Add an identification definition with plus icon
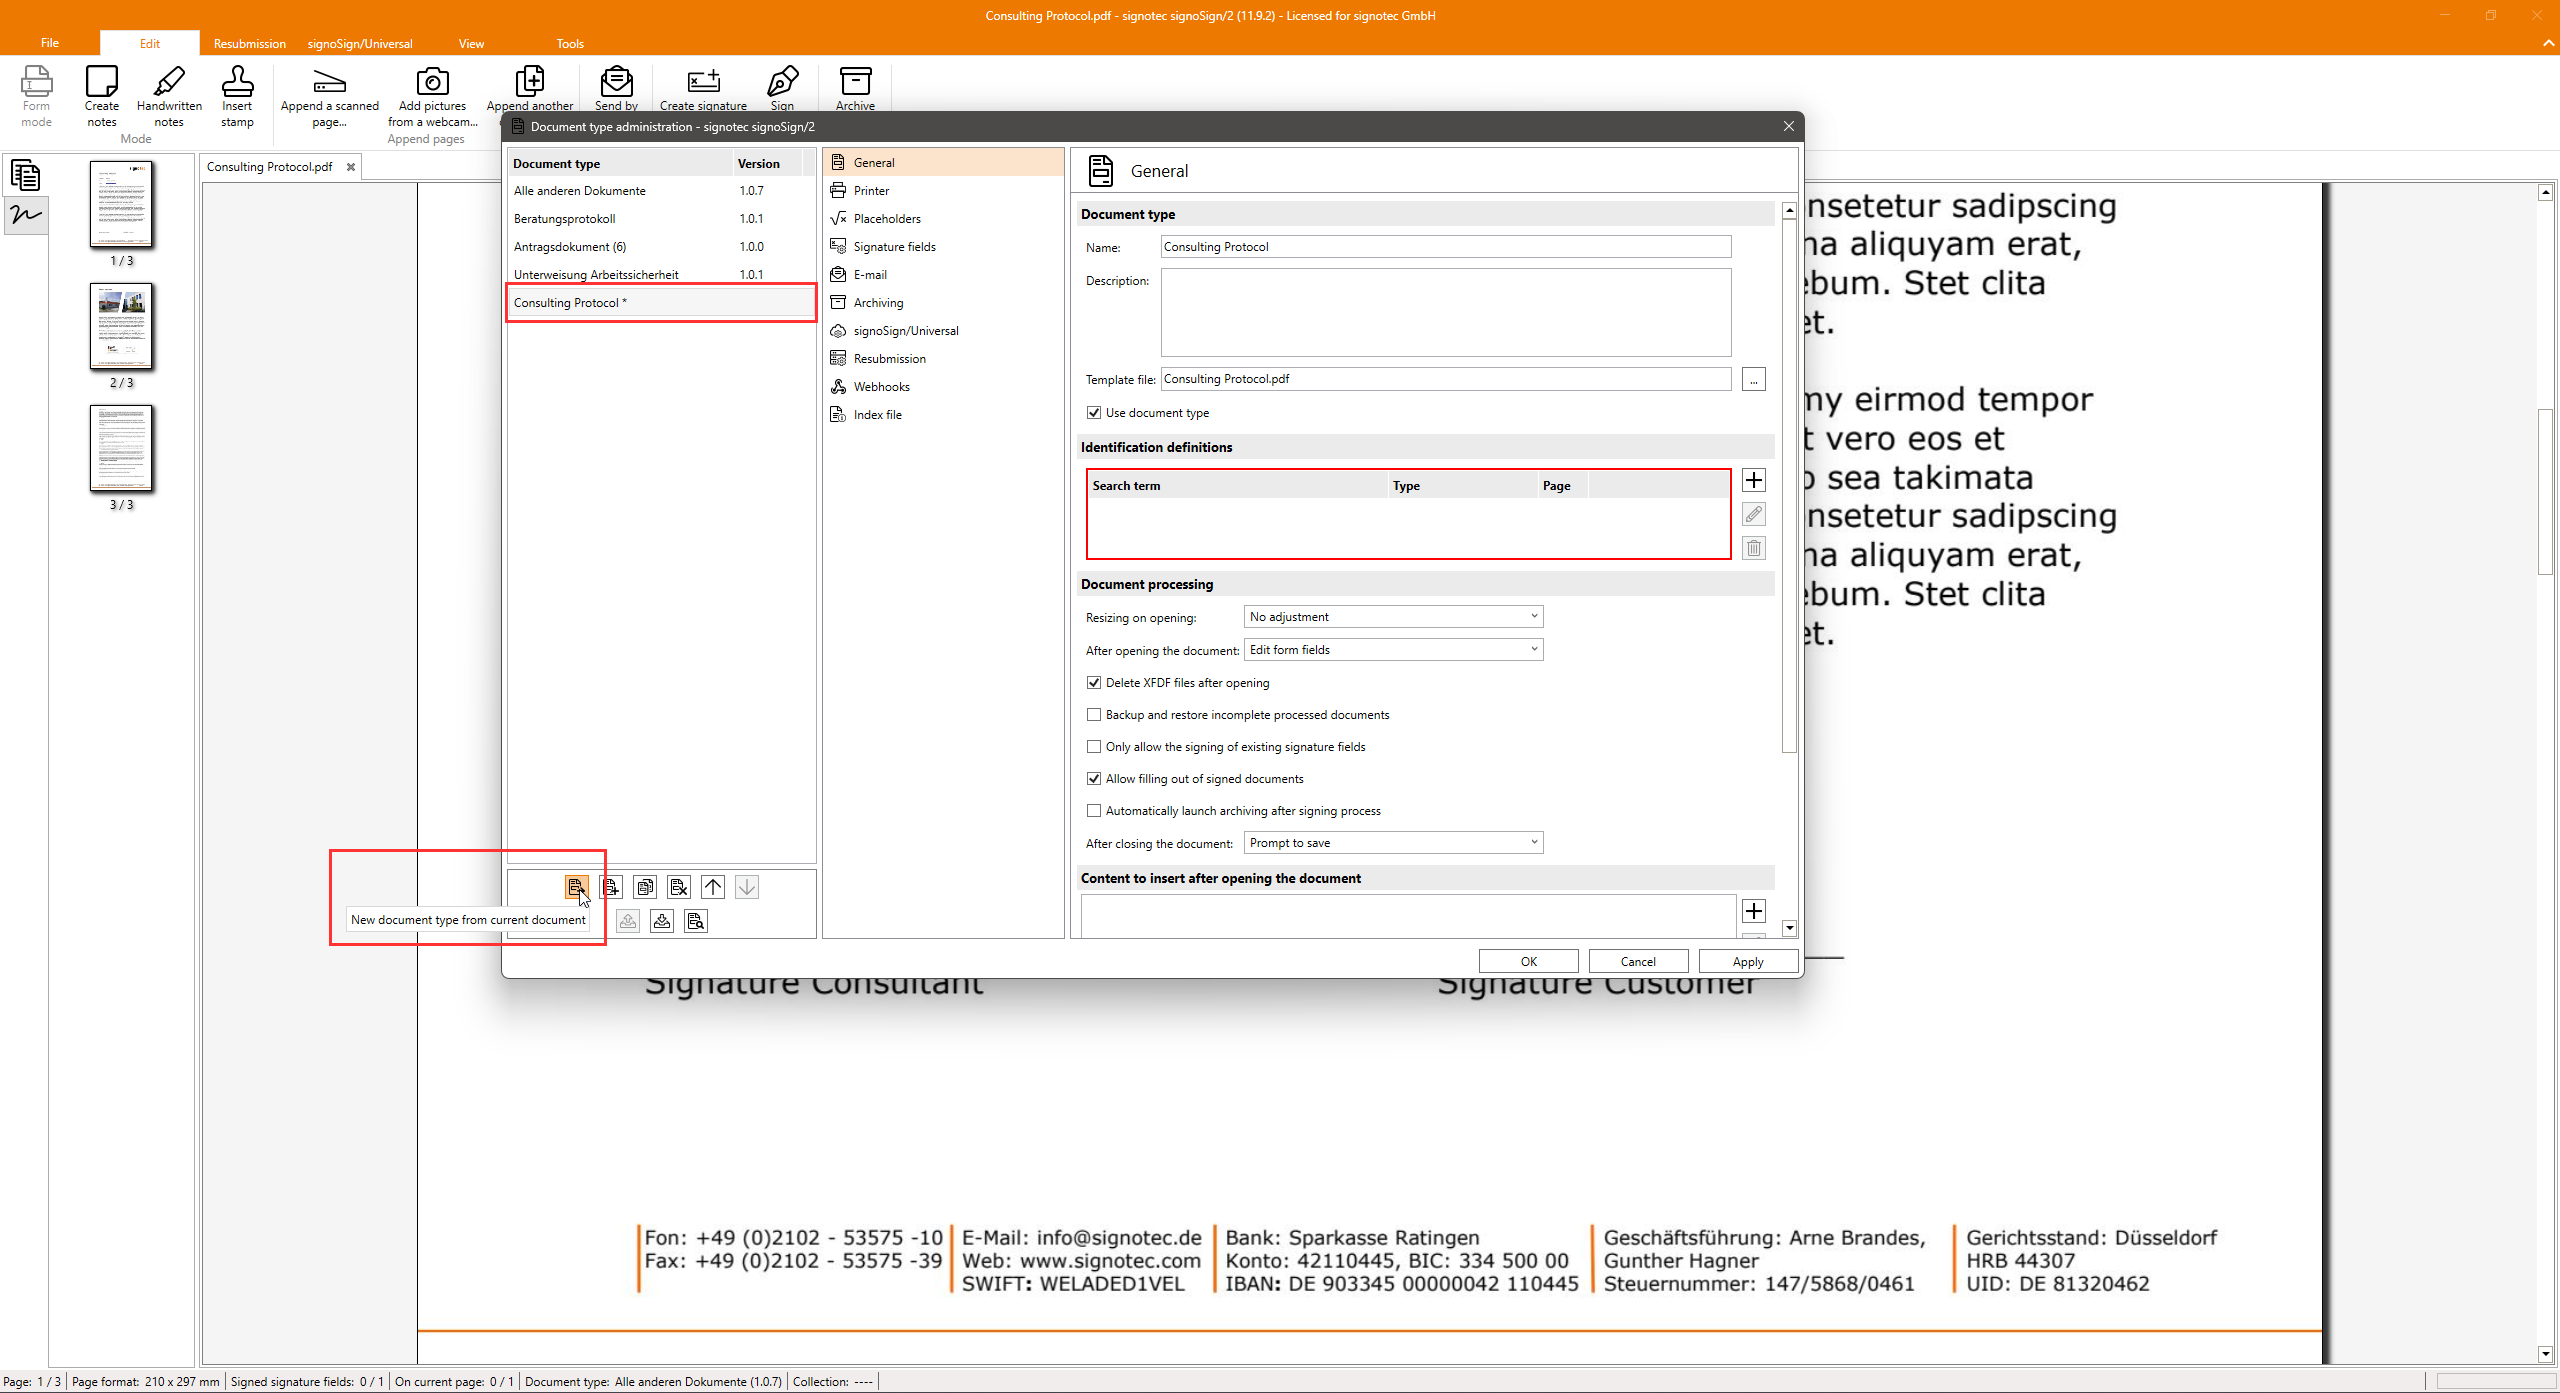The image size is (2560, 1393). (1754, 480)
